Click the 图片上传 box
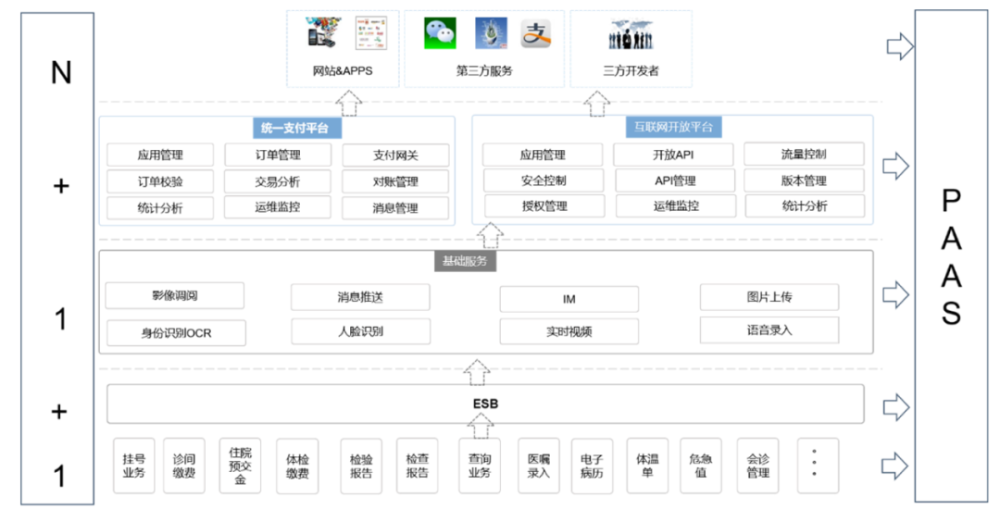1000x522 pixels. click(770, 297)
